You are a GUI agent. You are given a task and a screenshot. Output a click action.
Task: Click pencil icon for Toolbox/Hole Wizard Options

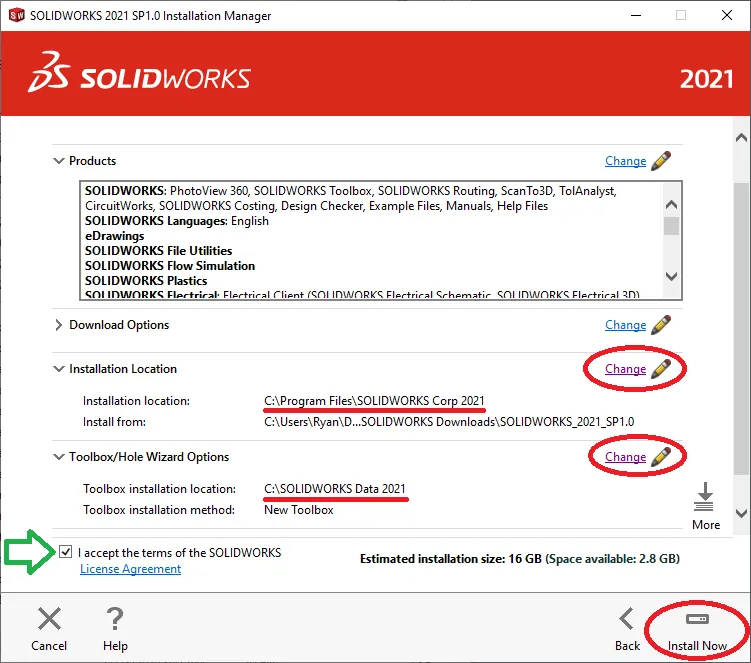(661, 457)
